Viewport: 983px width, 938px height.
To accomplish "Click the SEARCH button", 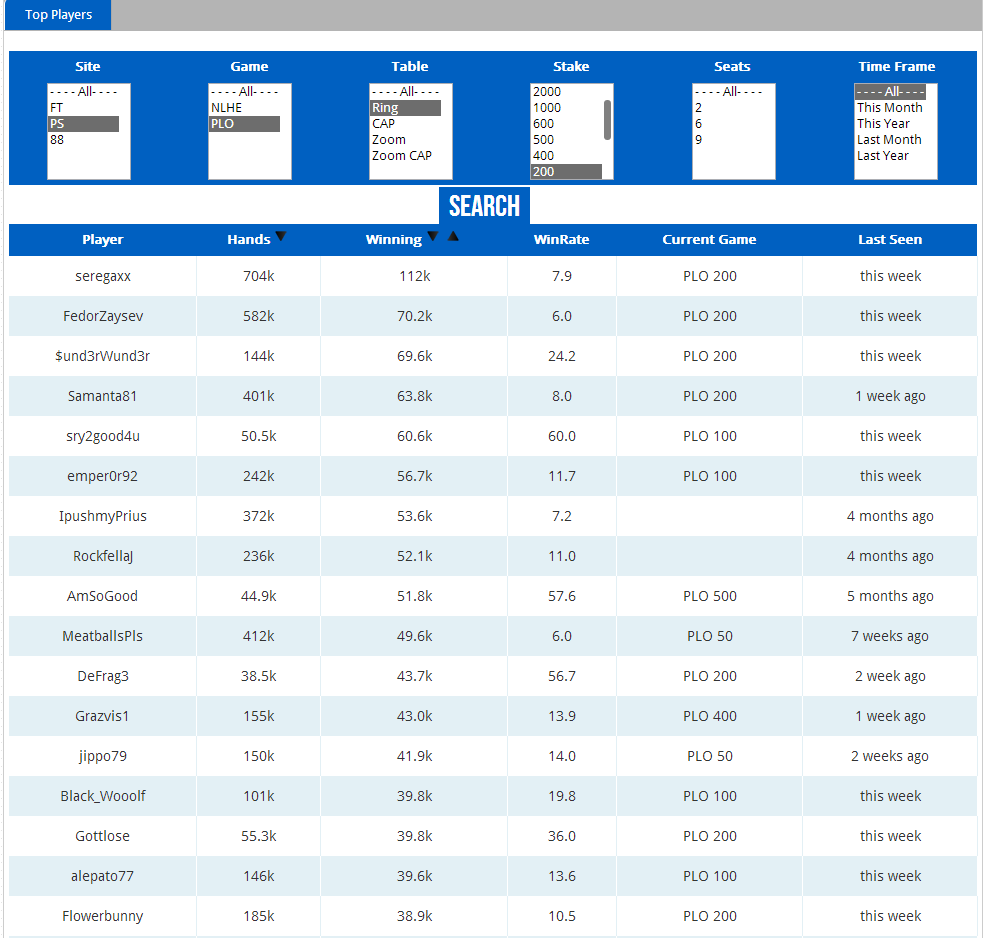I will (484, 206).
